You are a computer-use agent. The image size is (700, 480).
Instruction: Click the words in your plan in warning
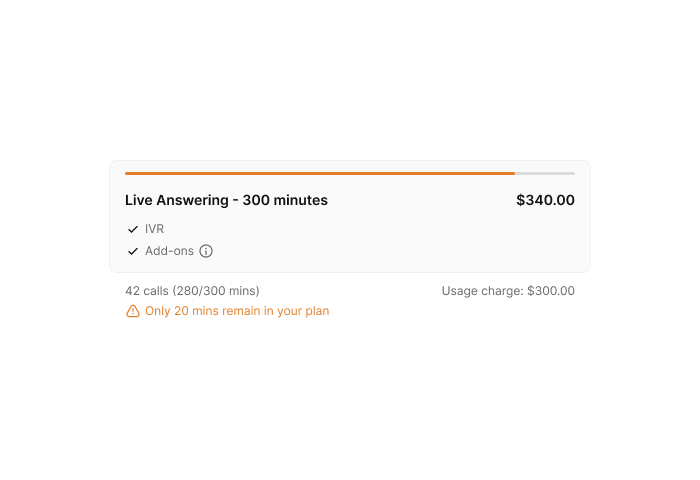tap(296, 311)
